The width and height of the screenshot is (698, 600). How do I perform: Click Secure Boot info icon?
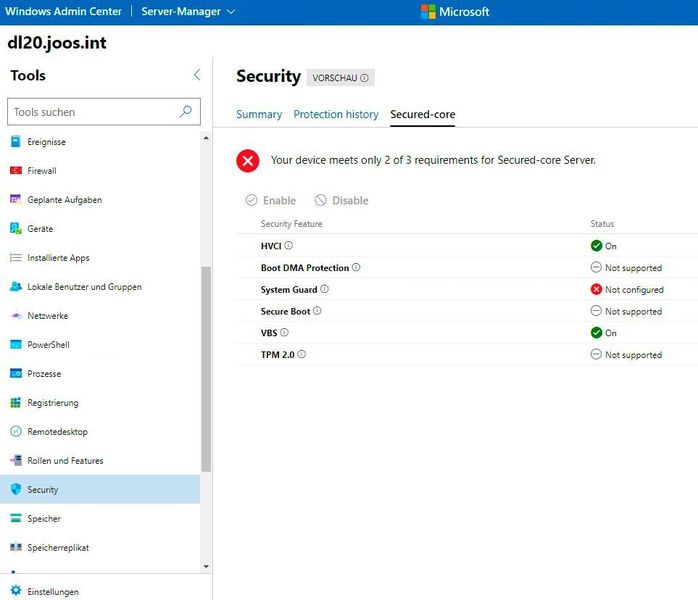pyautogui.click(x=317, y=311)
